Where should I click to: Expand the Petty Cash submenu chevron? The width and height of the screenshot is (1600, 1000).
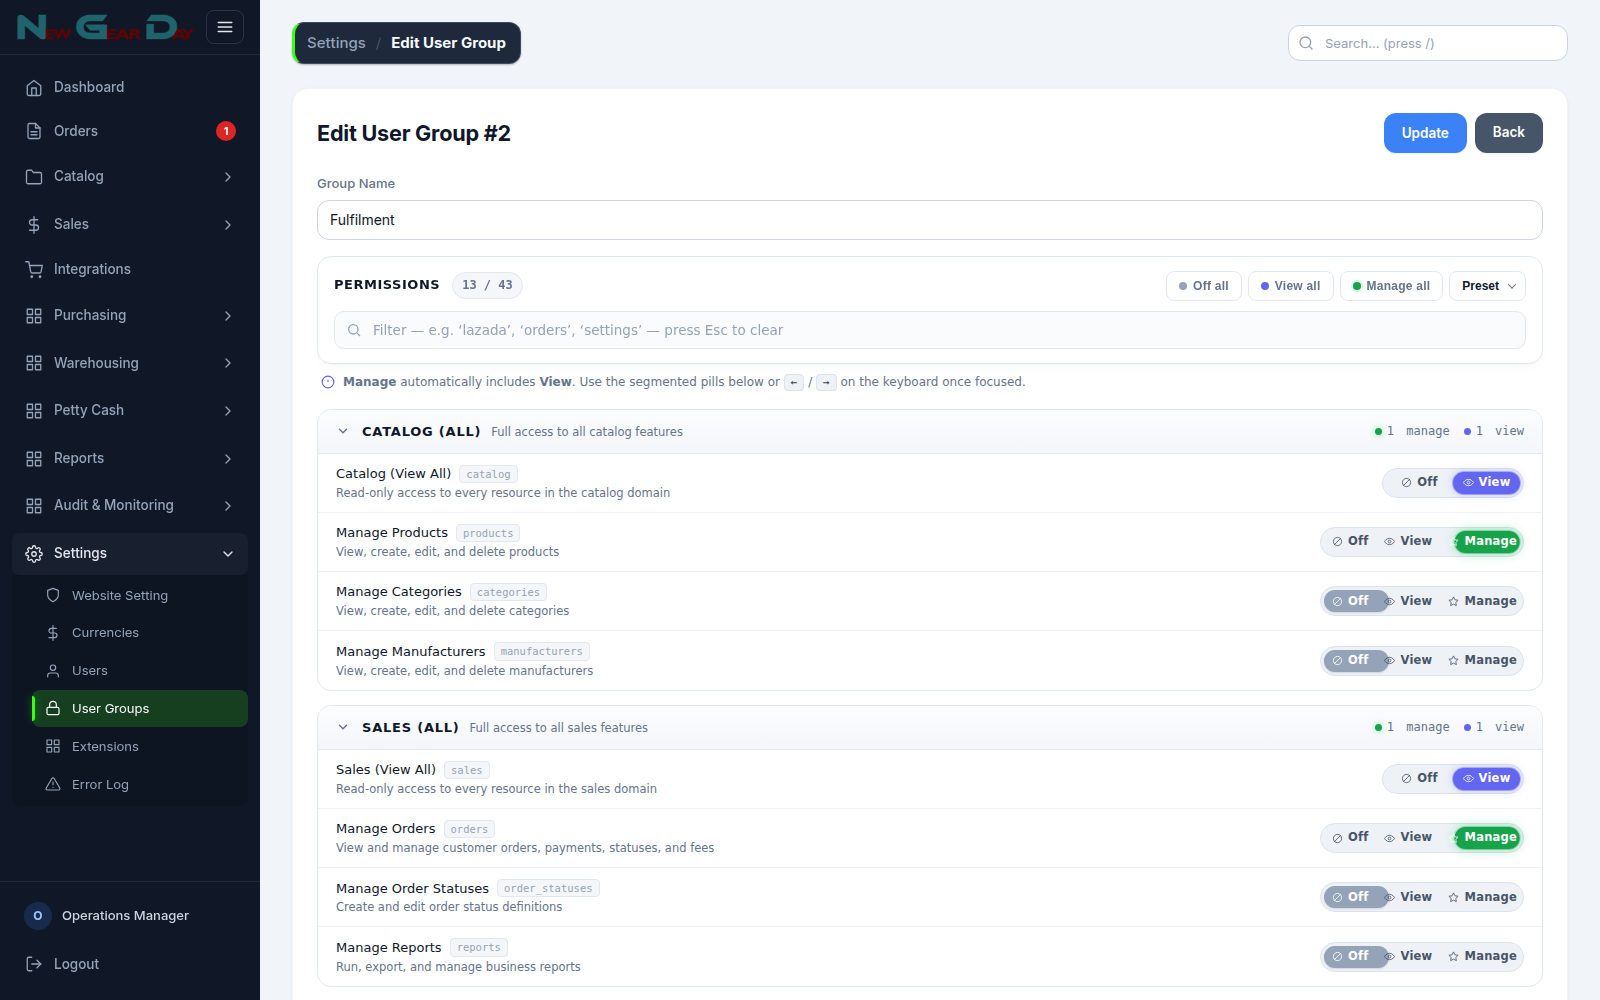(228, 411)
